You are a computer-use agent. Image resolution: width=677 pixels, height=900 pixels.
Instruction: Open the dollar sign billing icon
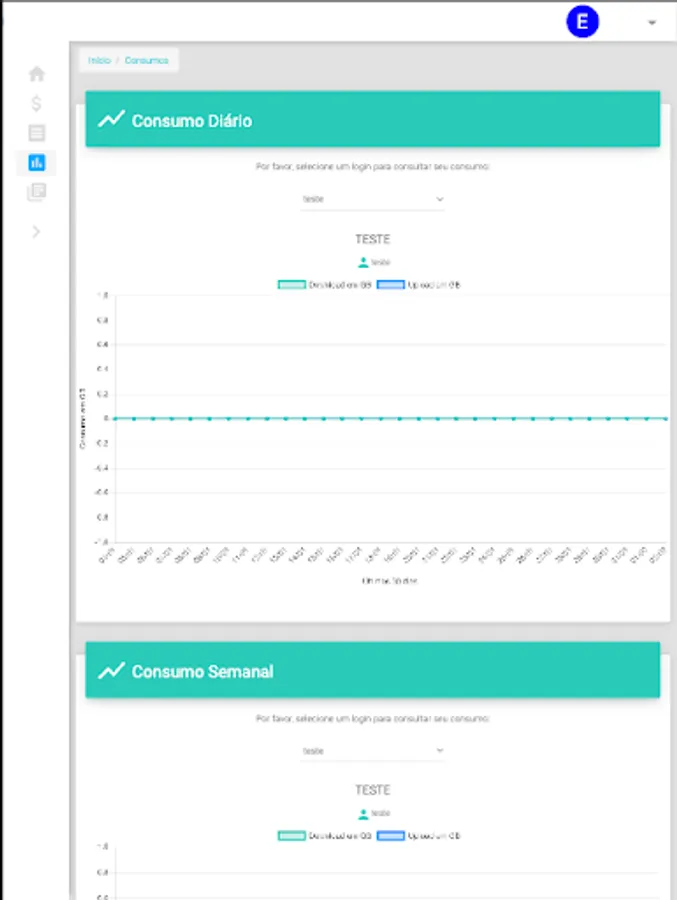[x=36, y=103]
